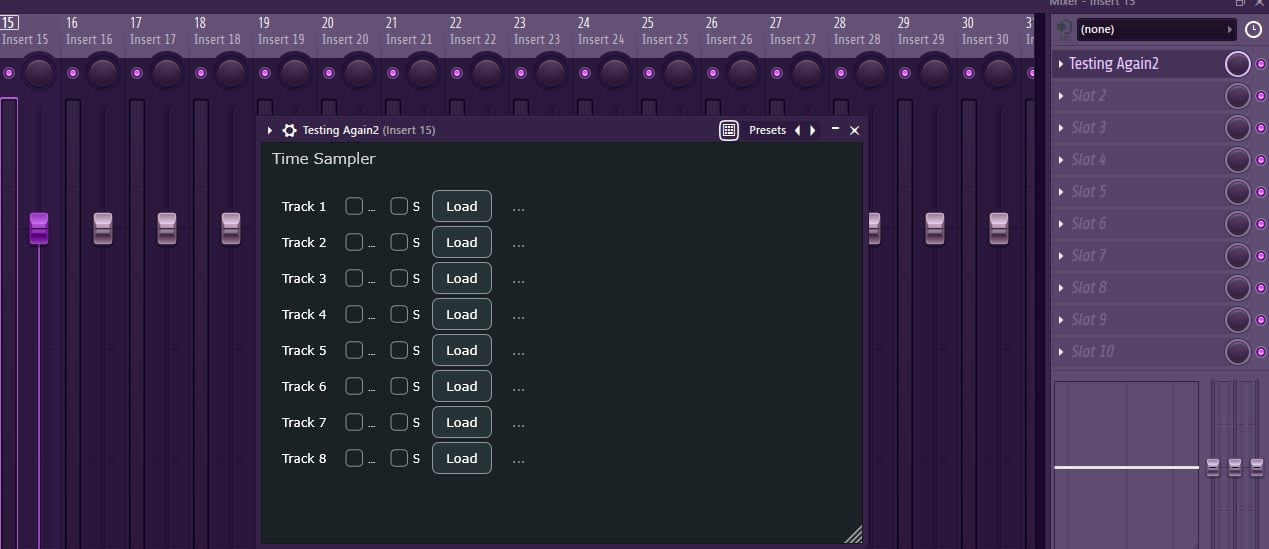Click Load for Track 8
Screen dimensions: 1269x549
pyautogui.click(x=461, y=458)
